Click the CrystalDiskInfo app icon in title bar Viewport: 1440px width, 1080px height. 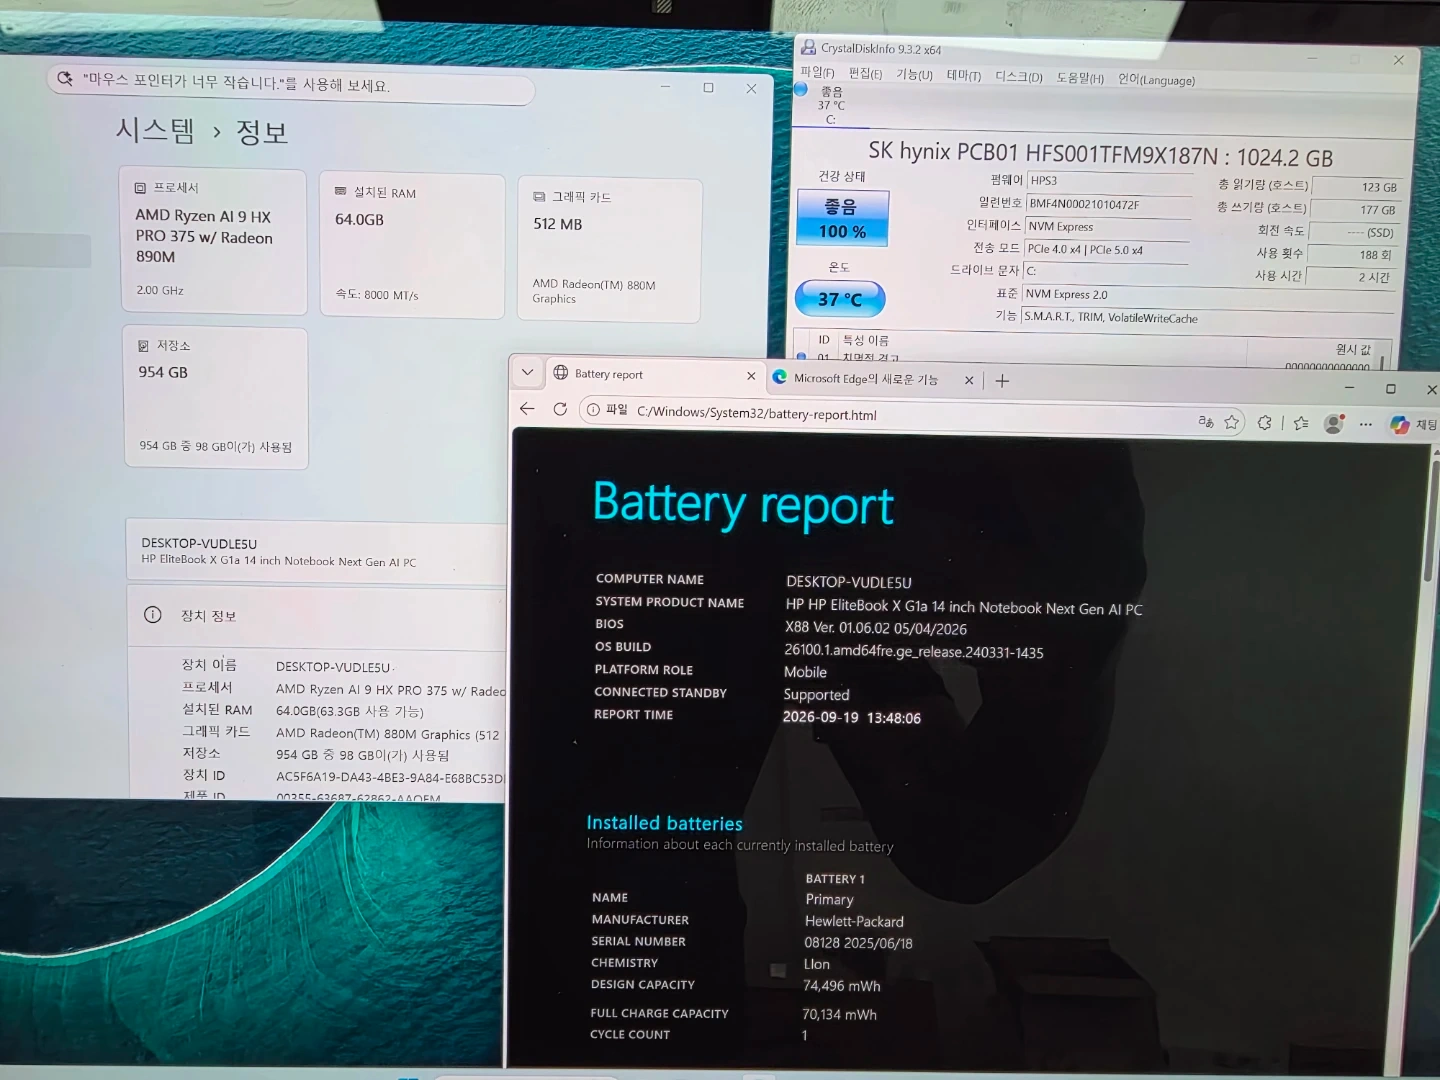(808, 46)
